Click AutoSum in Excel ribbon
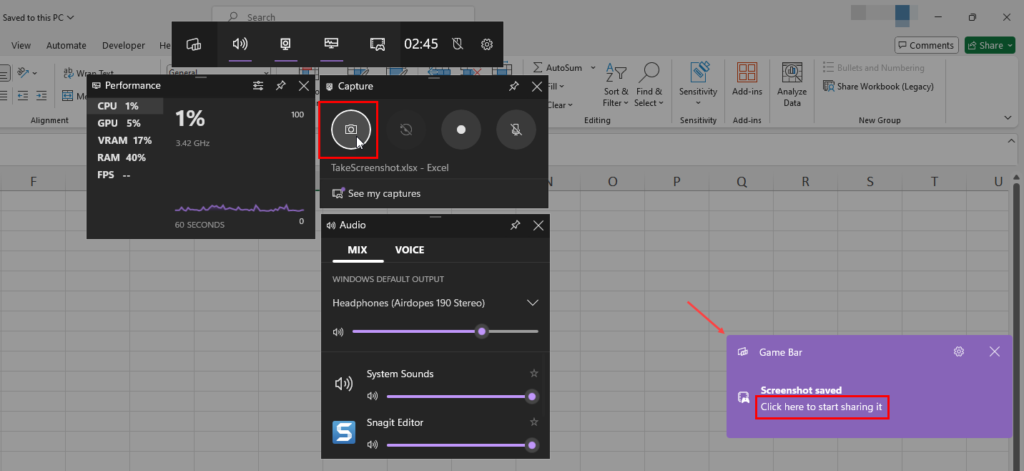 point(558,67)
